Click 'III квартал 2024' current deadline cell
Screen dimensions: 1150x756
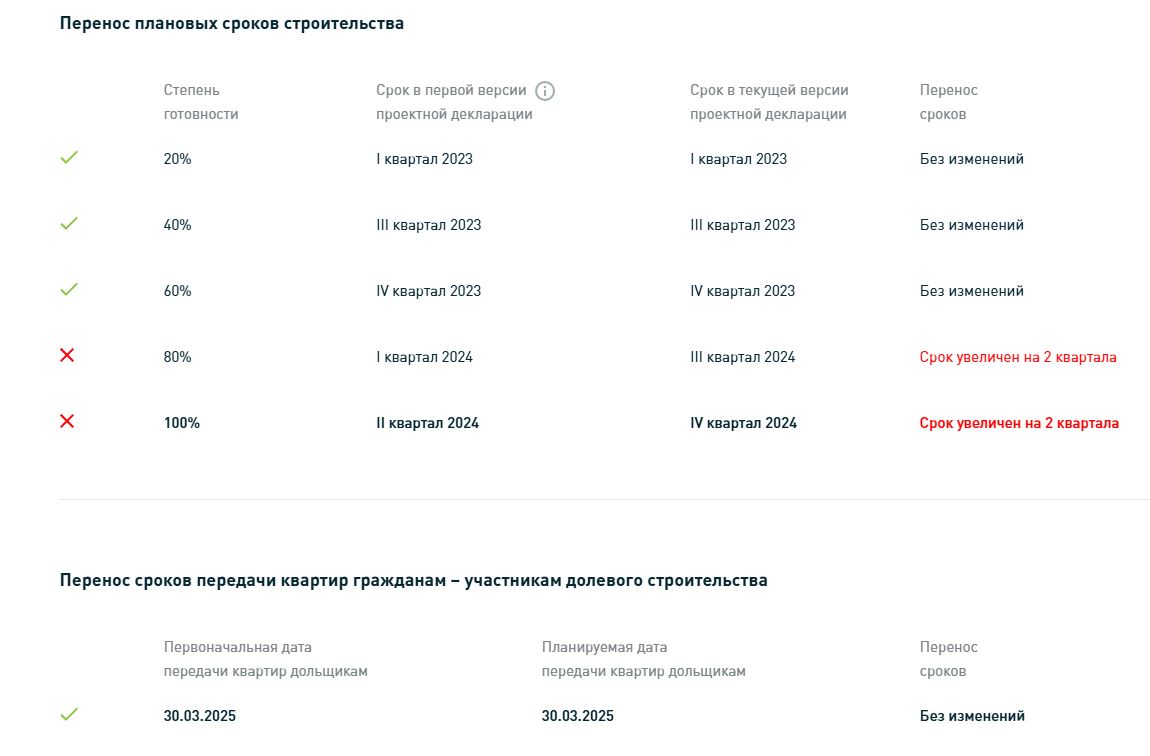click(742, 357)
